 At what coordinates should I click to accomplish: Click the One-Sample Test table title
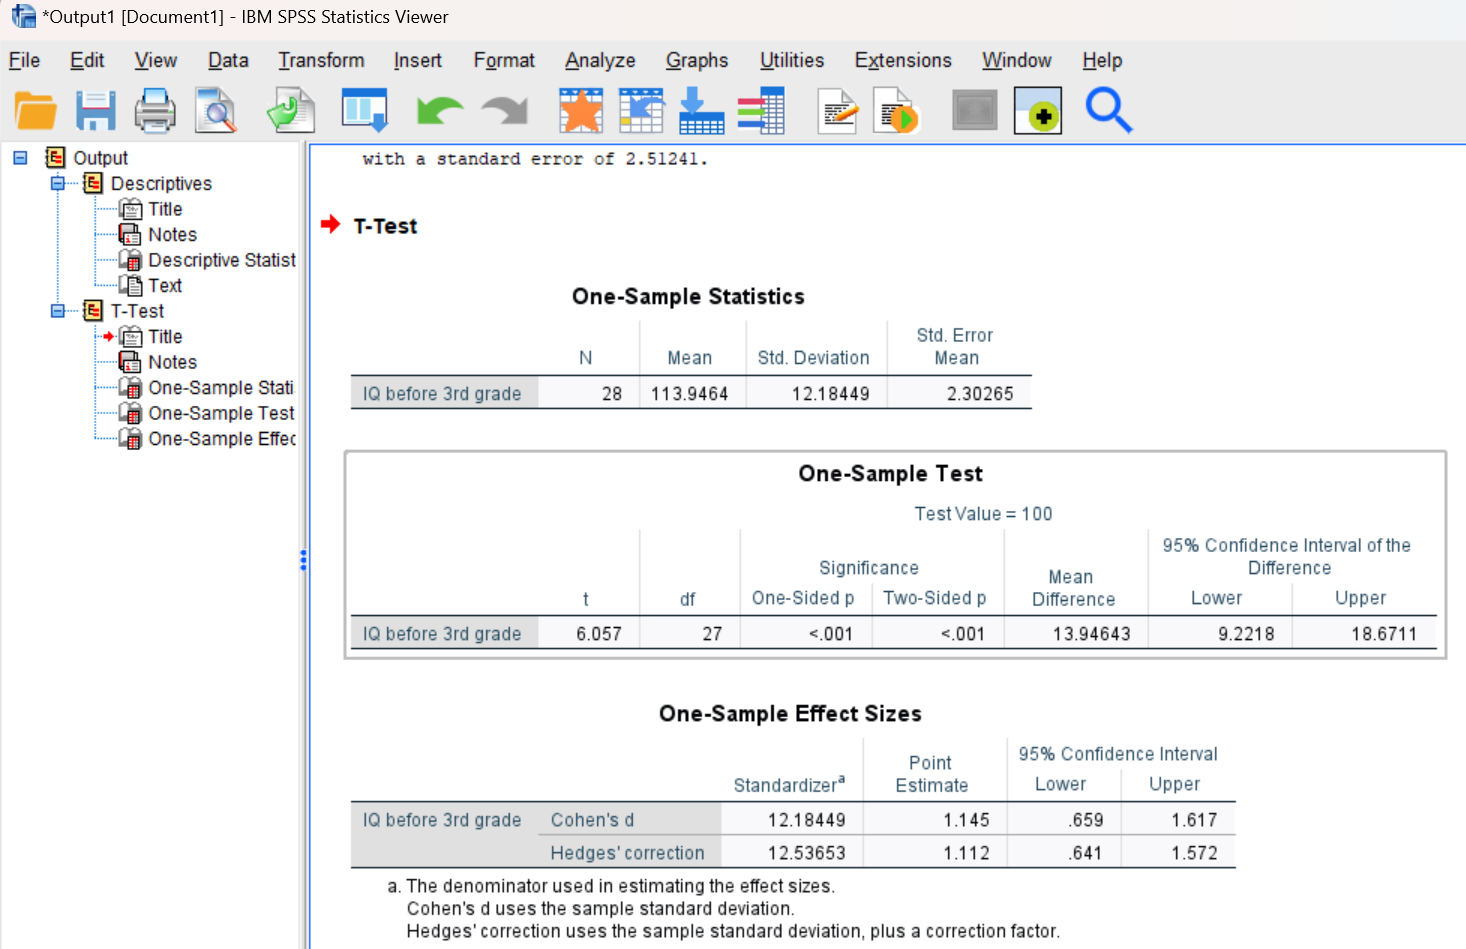click(890, 474)
